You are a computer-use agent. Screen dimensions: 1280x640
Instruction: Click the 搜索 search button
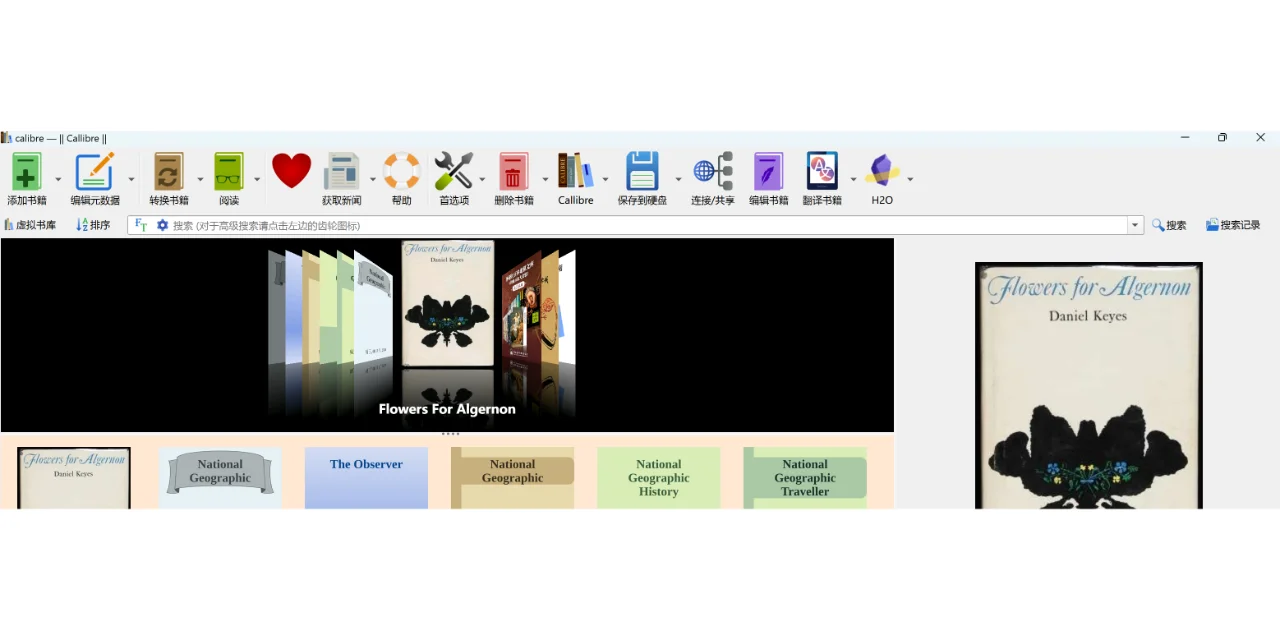(1169, 225)
